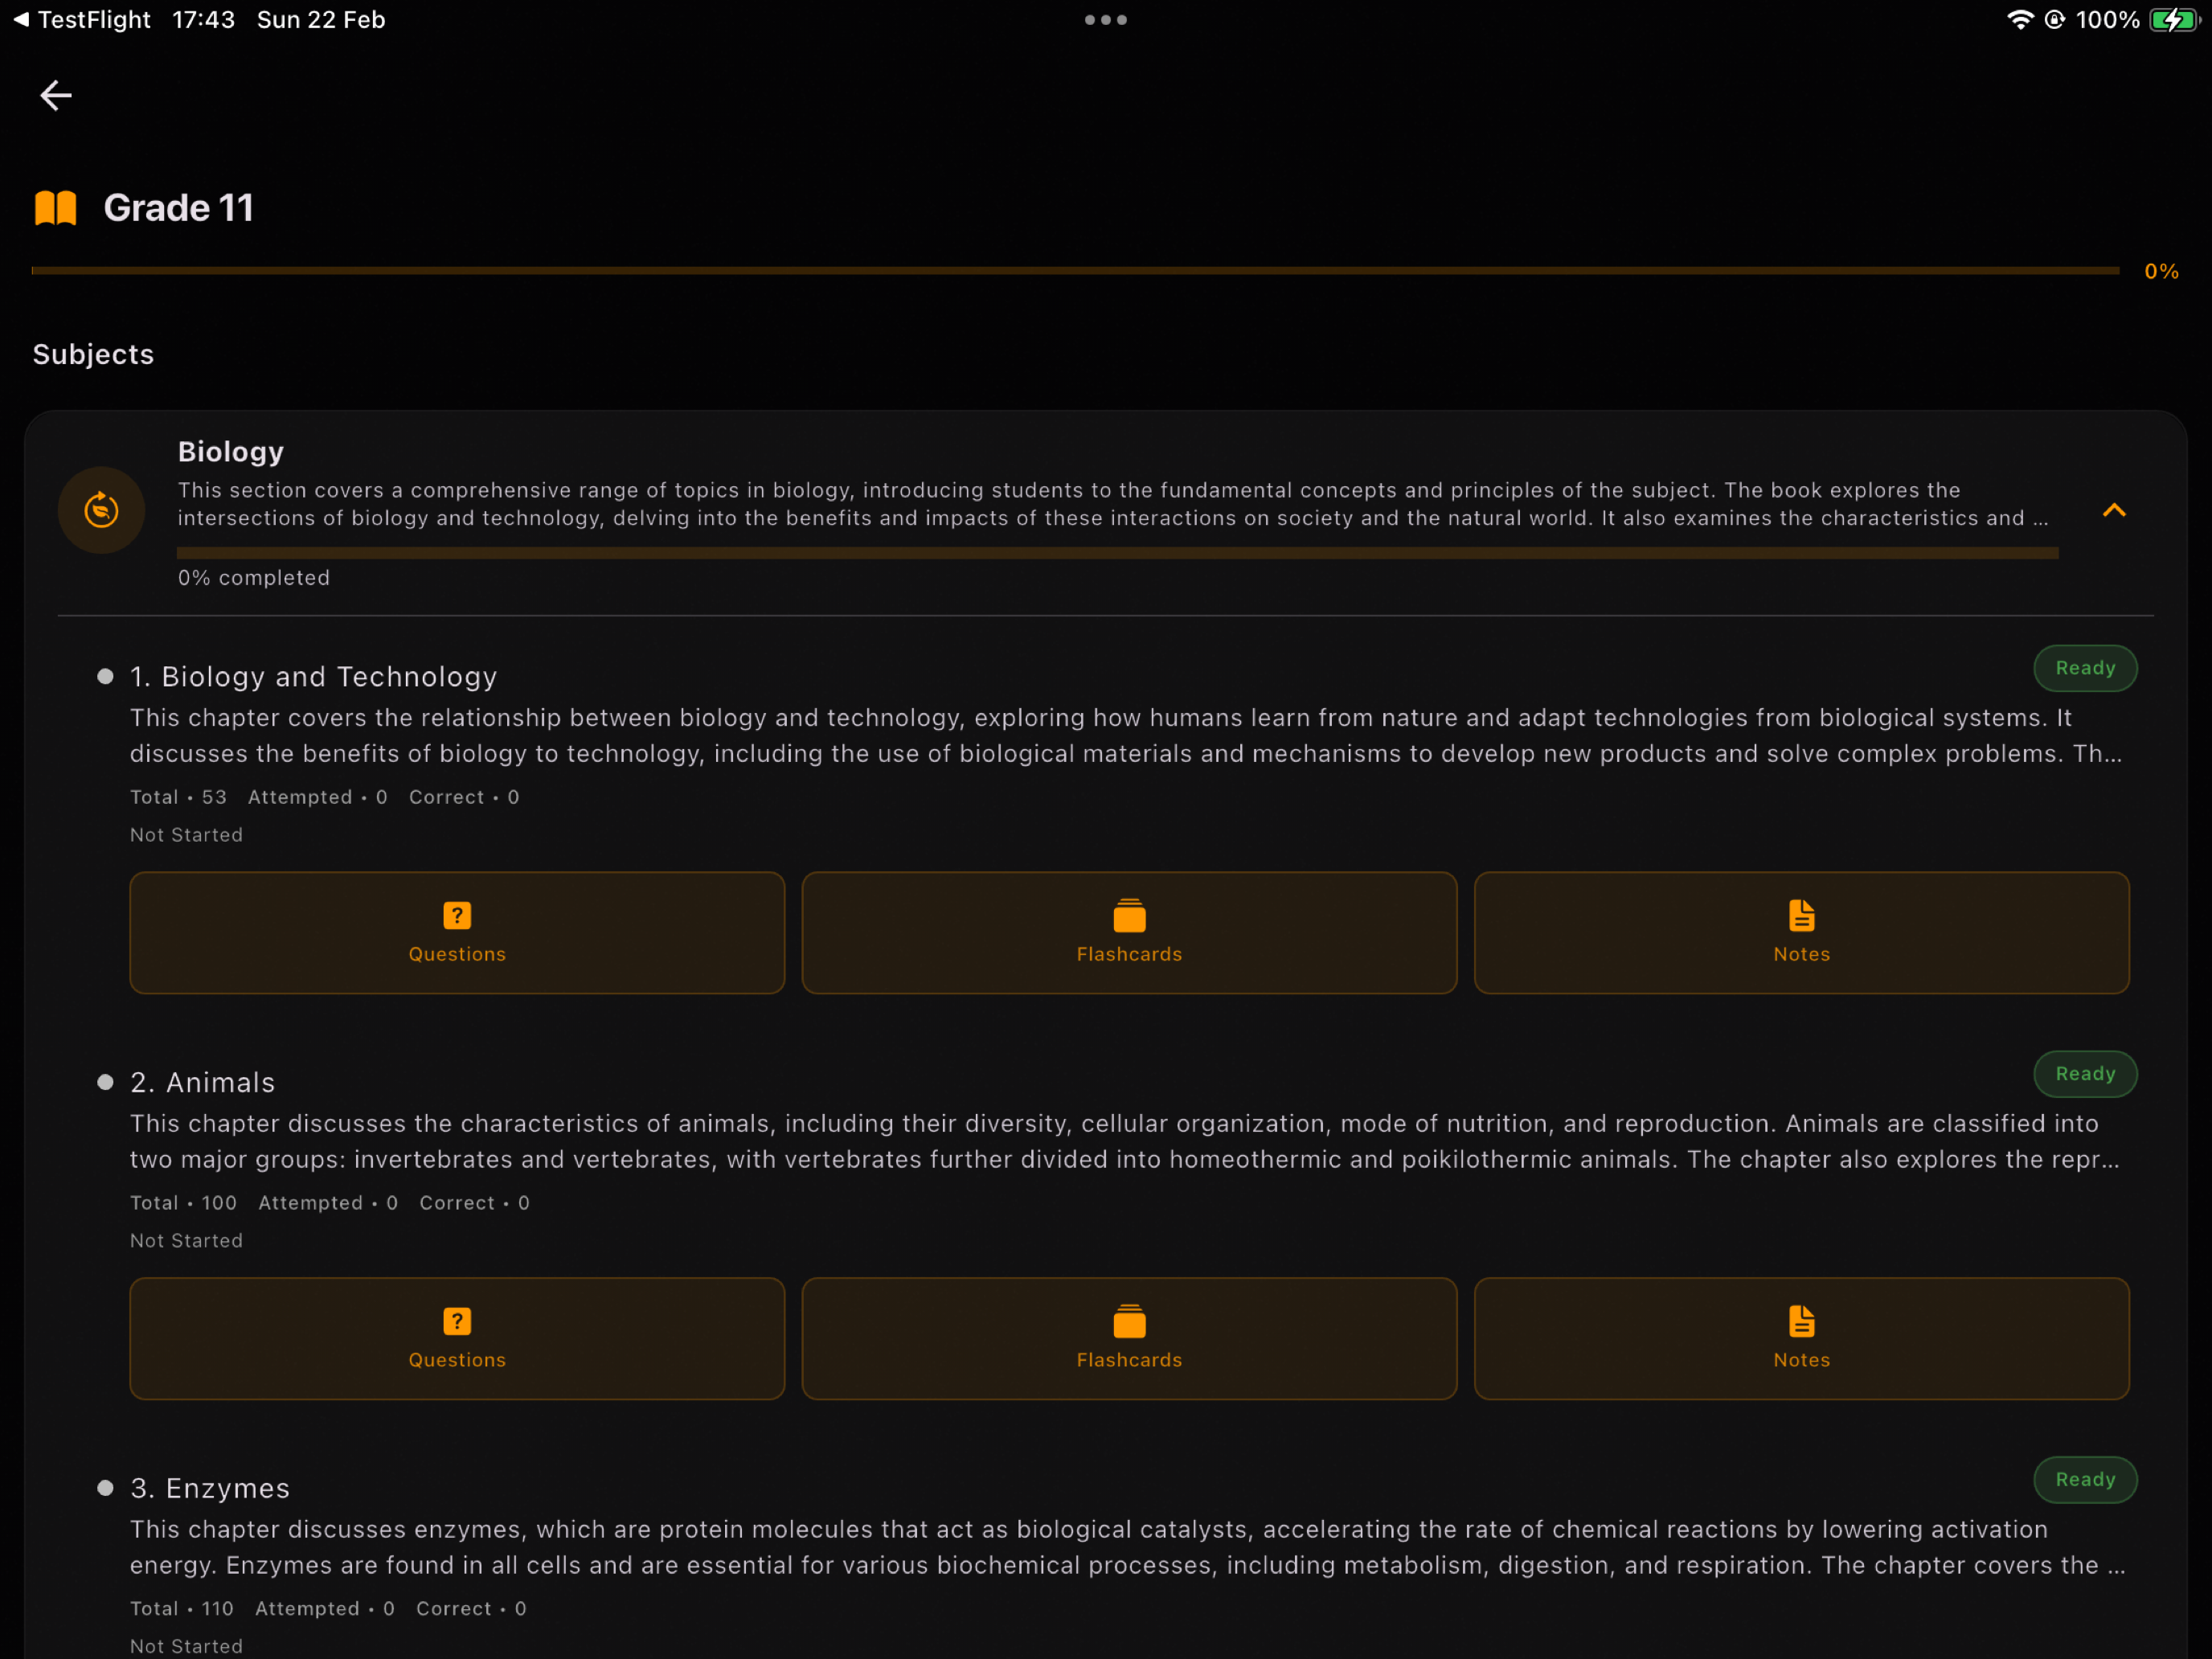2212x1659 pixels.
Task: Open Flashcards for the Animals chapter
Action: pos(1129,1338)
